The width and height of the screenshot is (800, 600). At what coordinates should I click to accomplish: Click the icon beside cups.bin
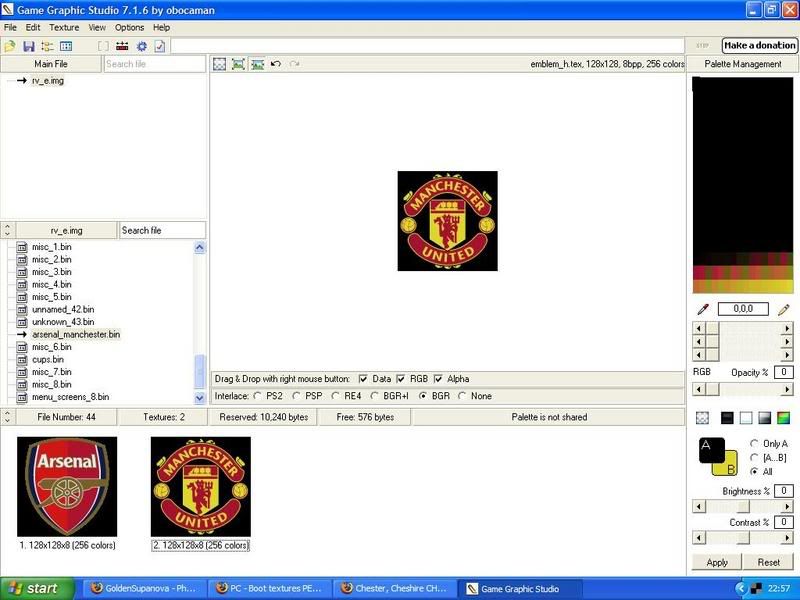pos(22,360)
